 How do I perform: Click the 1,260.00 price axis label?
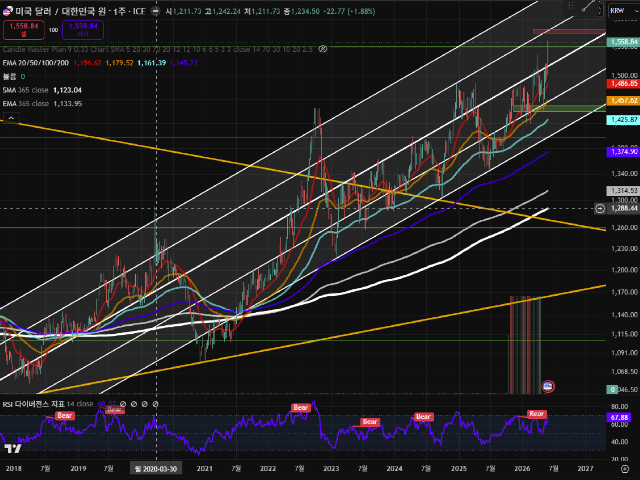tap(624, 227)
